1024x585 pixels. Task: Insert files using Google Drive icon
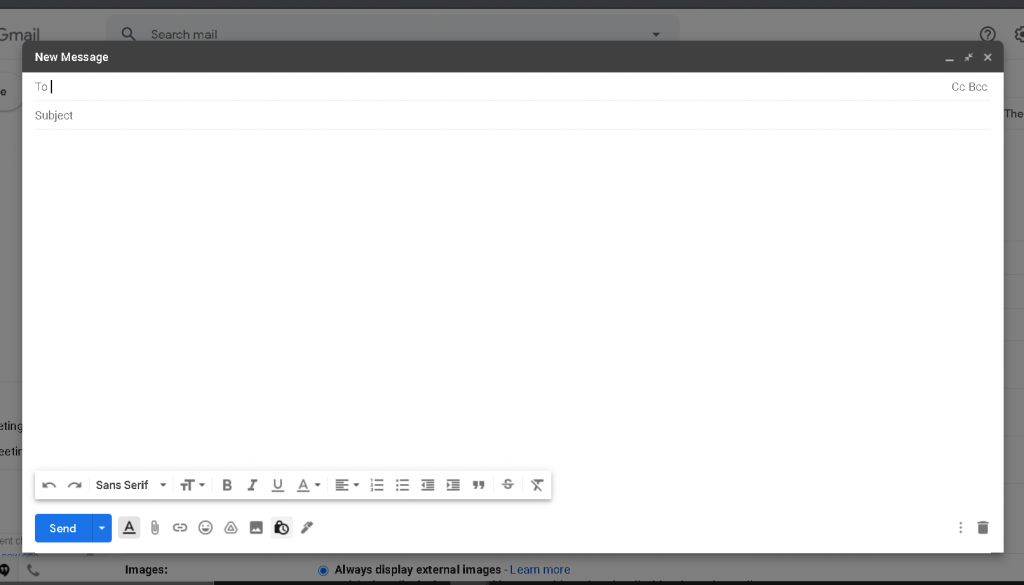pos(230,528)
